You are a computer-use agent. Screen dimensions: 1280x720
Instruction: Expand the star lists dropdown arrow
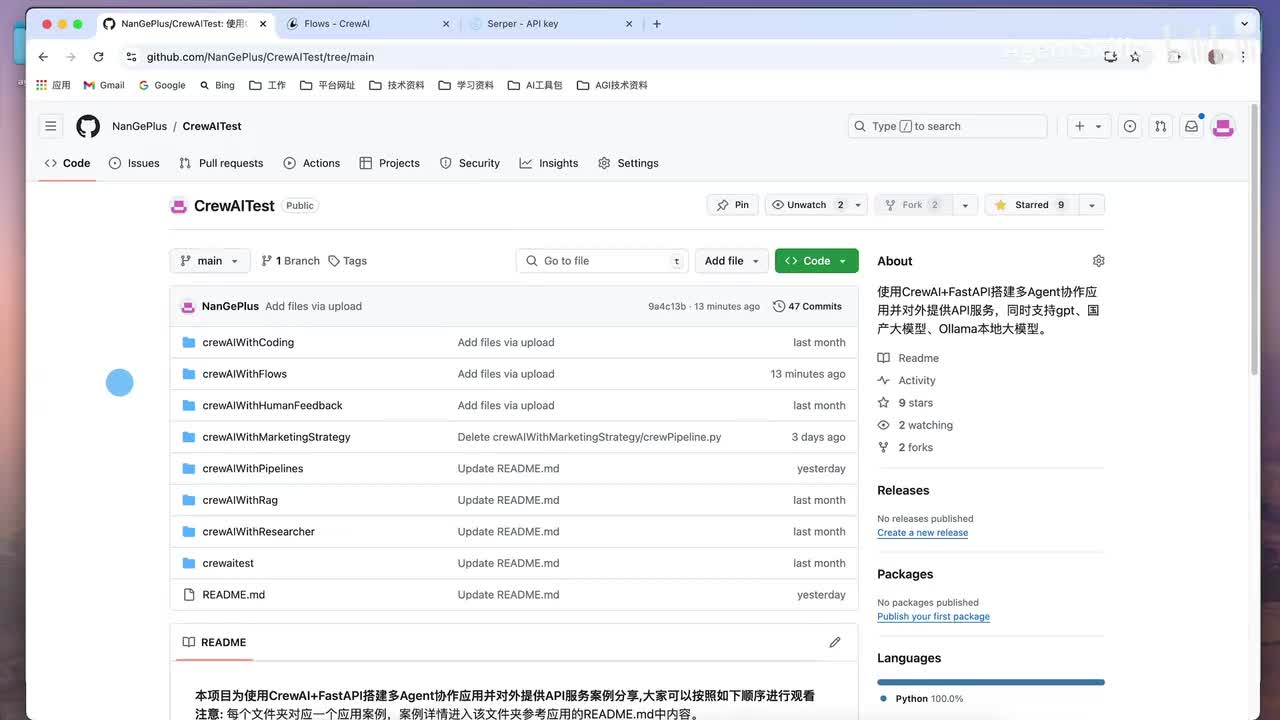(x=1092, y=205)
